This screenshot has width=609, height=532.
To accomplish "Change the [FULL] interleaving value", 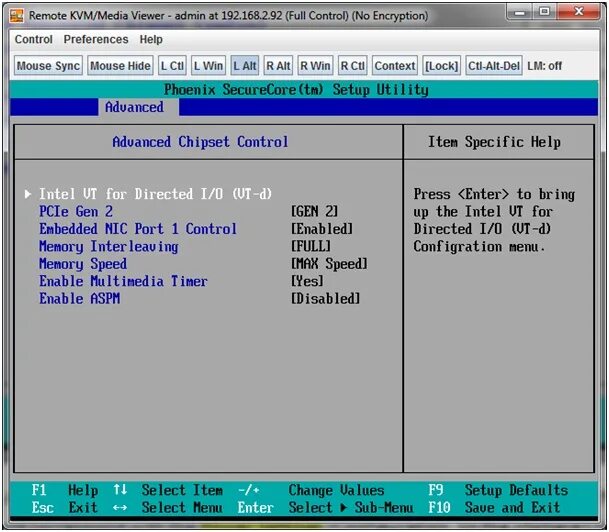I will click(311, 246).
